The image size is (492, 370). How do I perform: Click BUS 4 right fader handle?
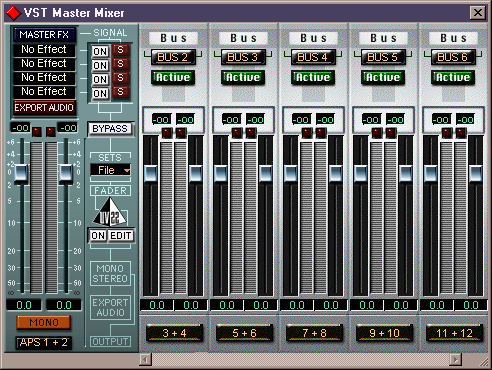336,173
